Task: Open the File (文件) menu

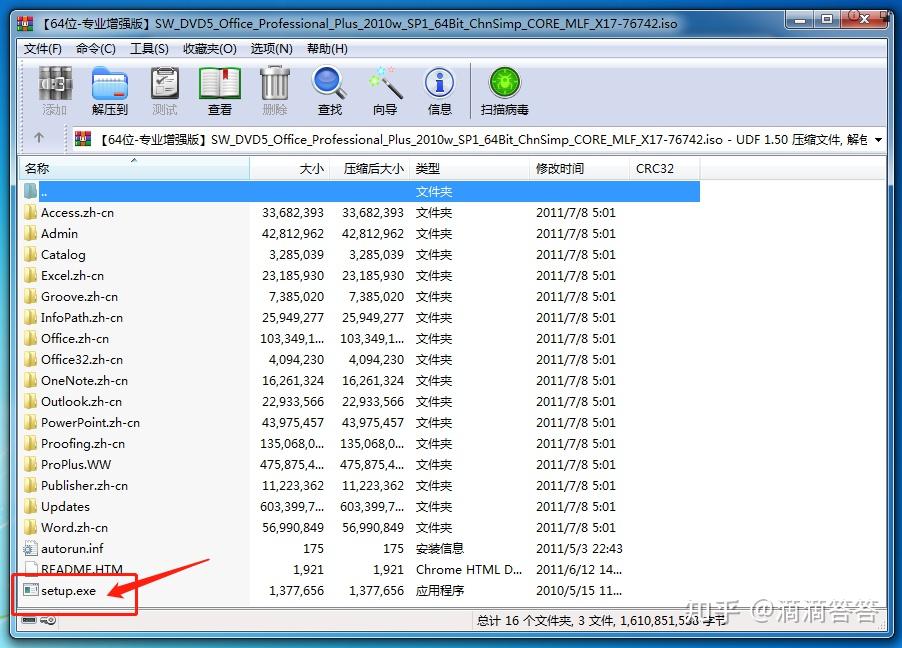Action: [43, 49]
